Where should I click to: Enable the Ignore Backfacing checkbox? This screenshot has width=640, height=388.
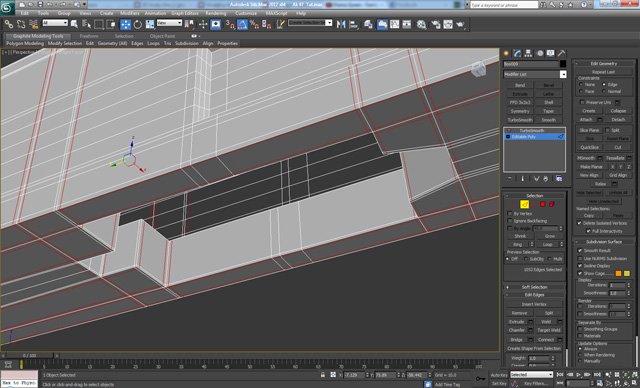pos(510,221)
